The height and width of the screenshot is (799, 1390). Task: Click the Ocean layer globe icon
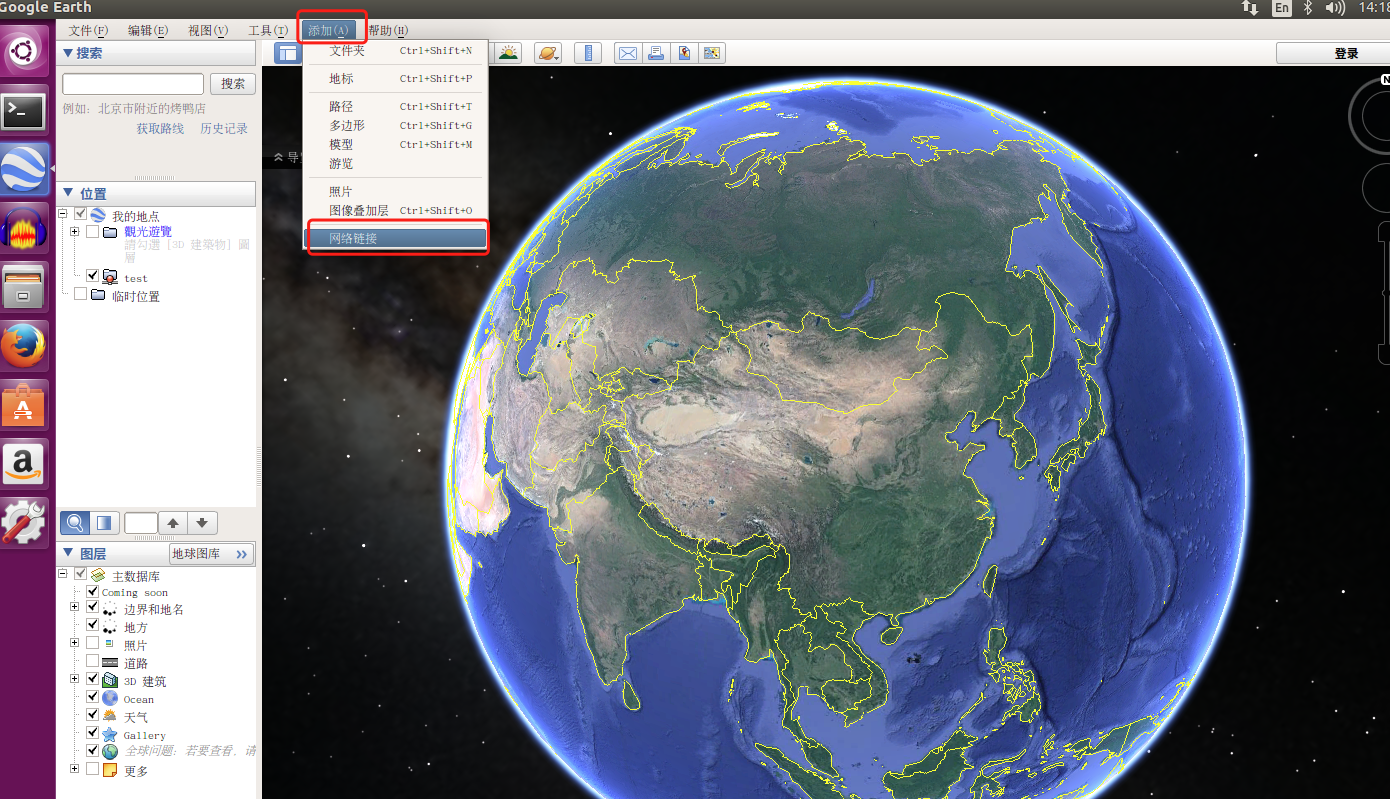(x=110, y=698)
